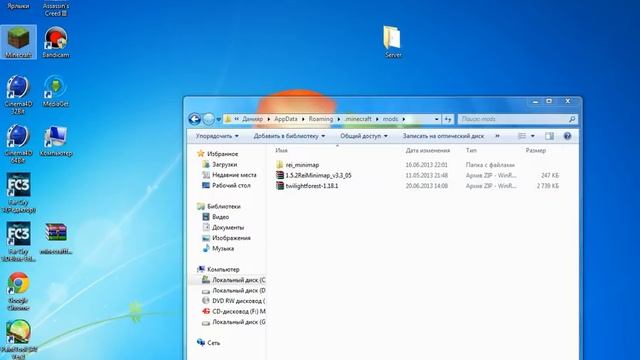Open the Видео library
The image size is (640, 360).
(220, 217)
